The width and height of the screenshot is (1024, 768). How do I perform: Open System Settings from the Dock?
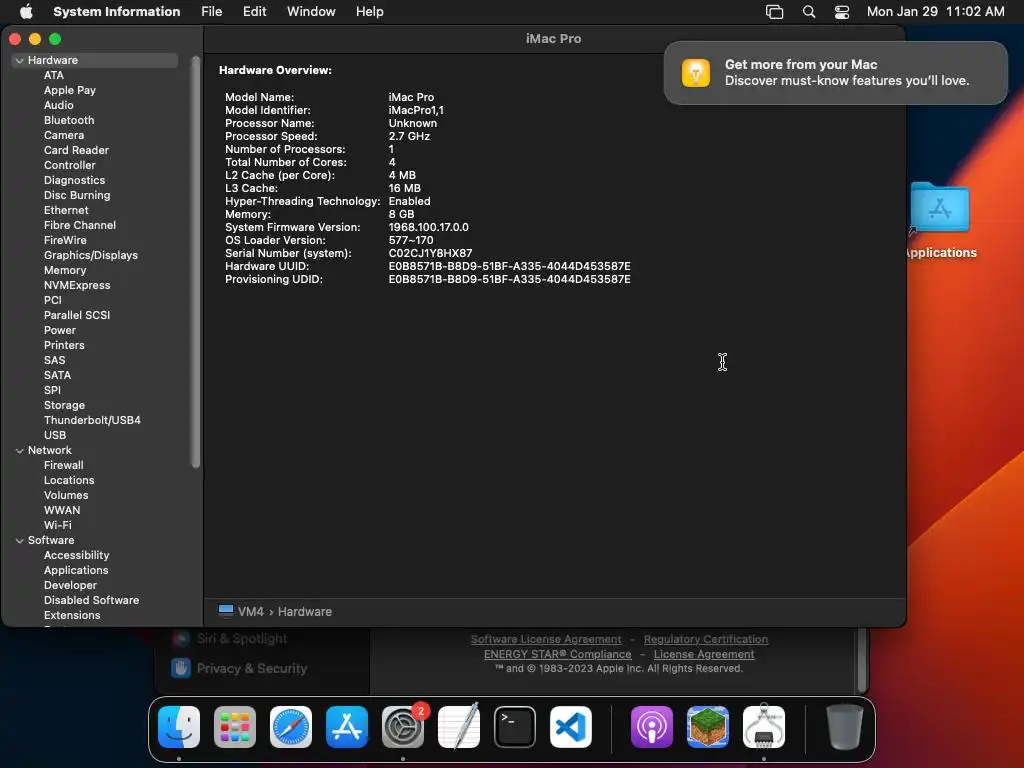coord(403,727)
